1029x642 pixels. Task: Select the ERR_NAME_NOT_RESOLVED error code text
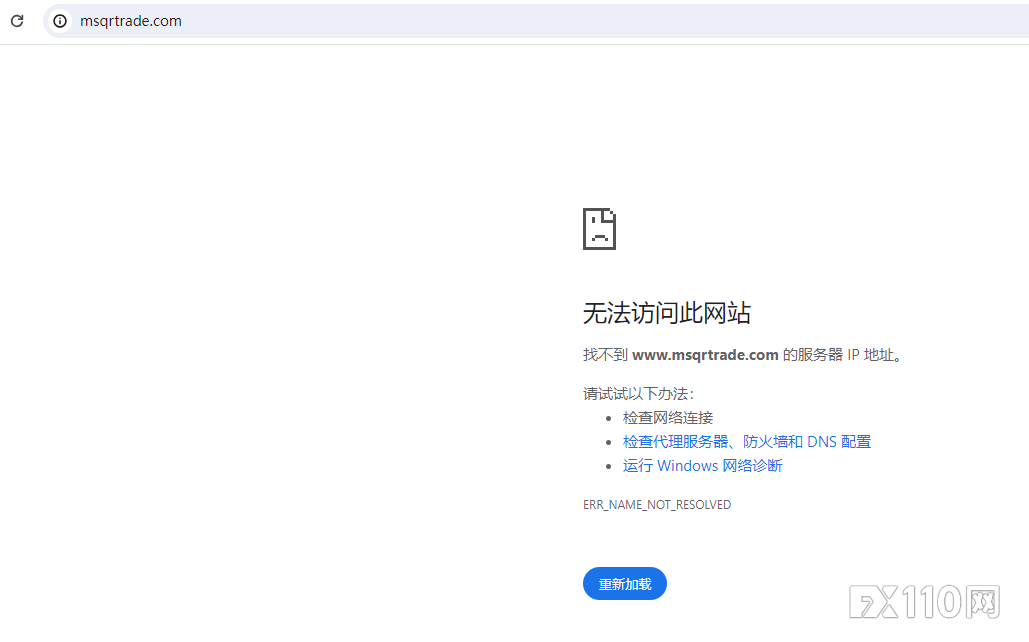657,505
